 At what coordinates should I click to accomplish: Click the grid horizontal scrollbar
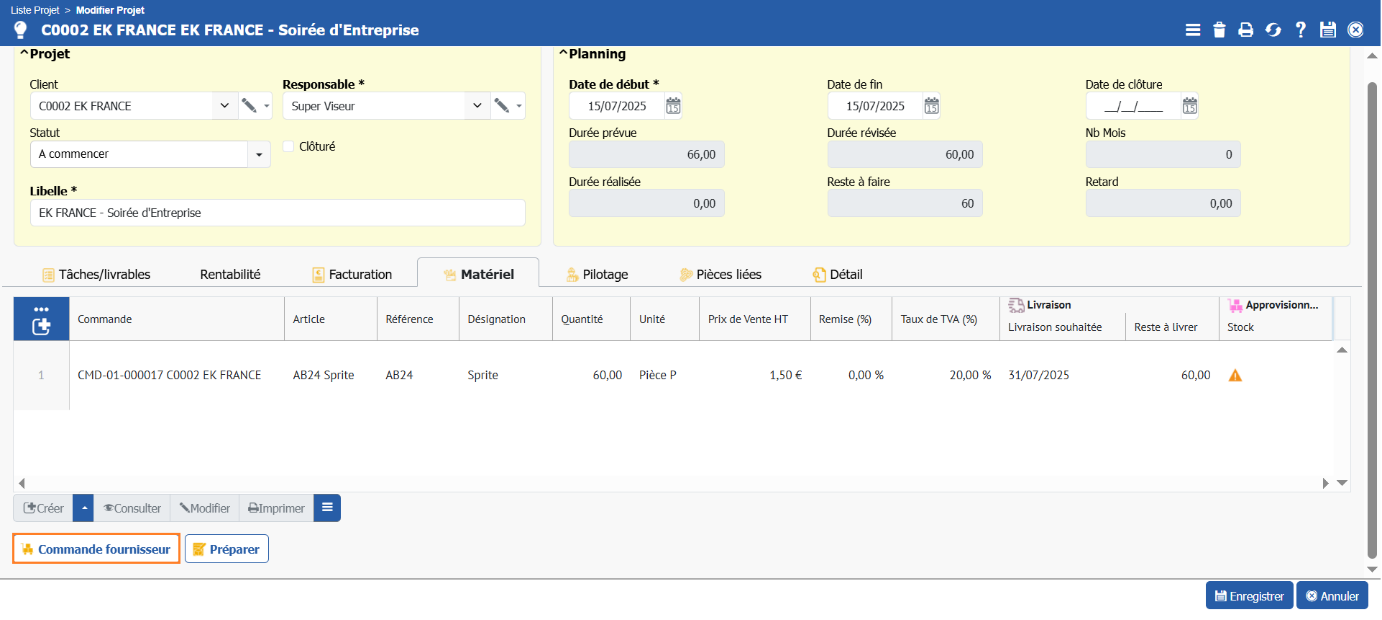tap(672, 483)
